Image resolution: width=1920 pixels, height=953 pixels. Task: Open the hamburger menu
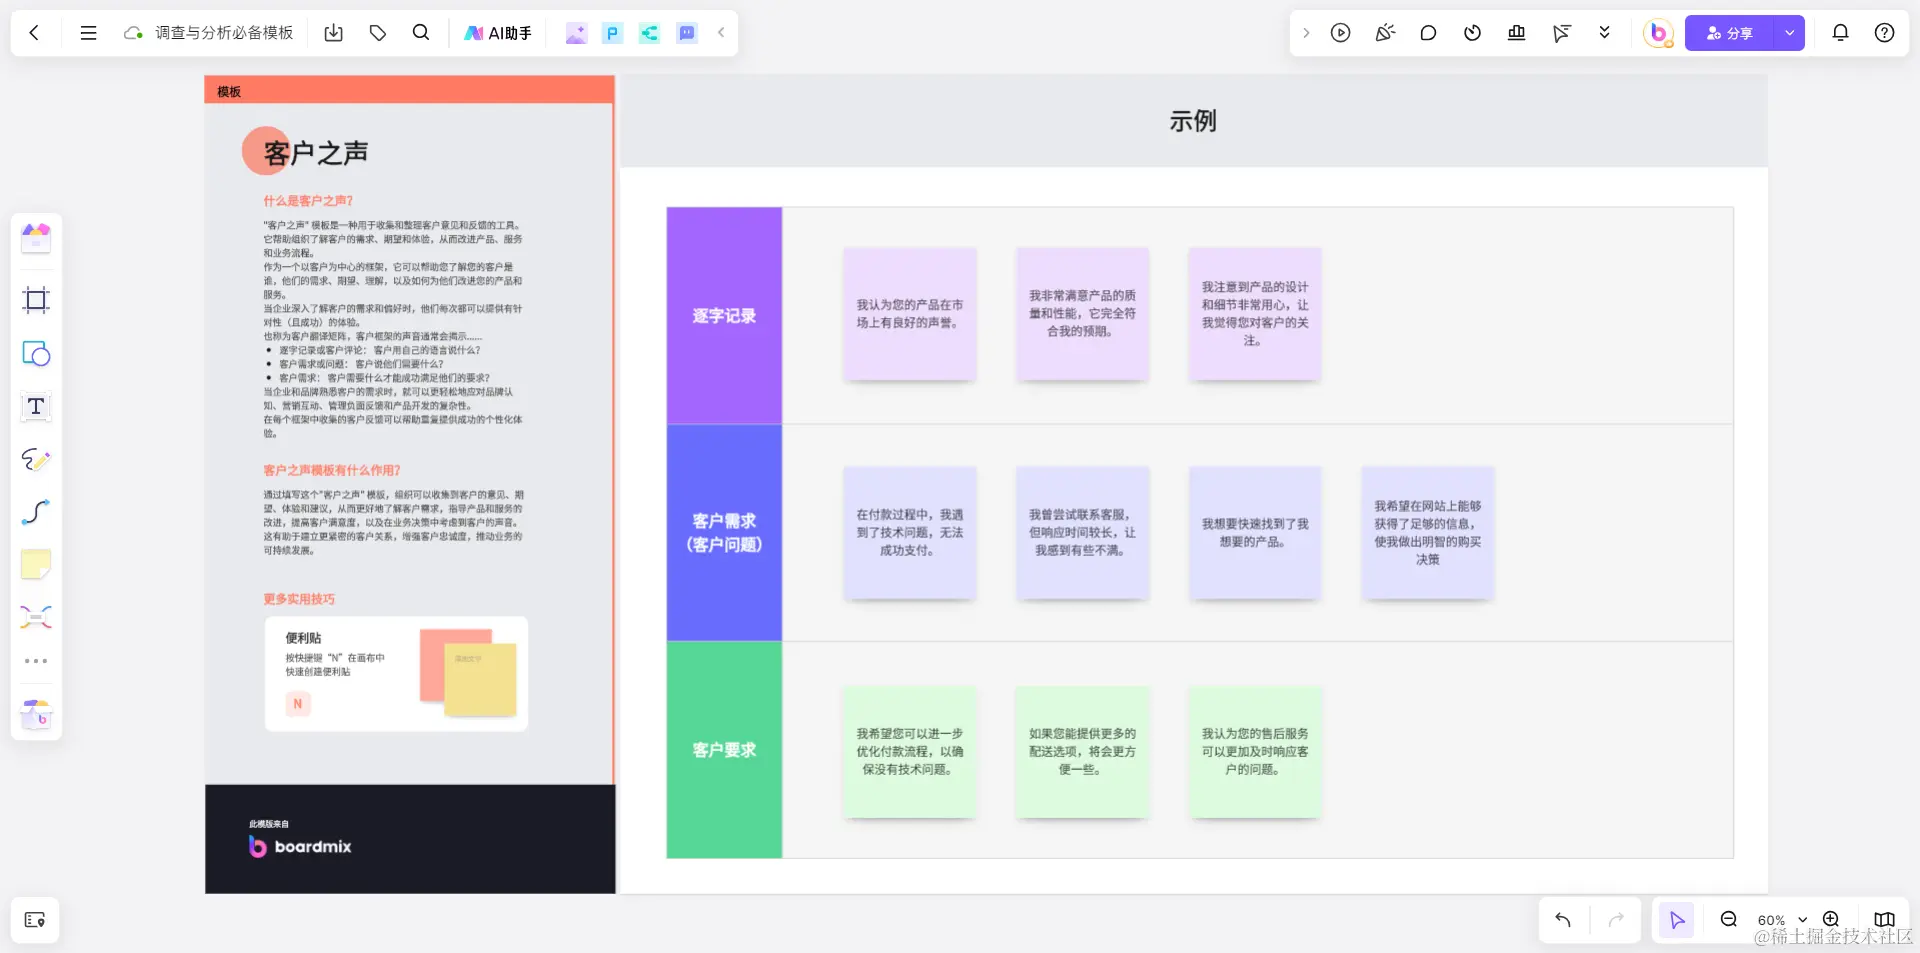click(88, 32)
